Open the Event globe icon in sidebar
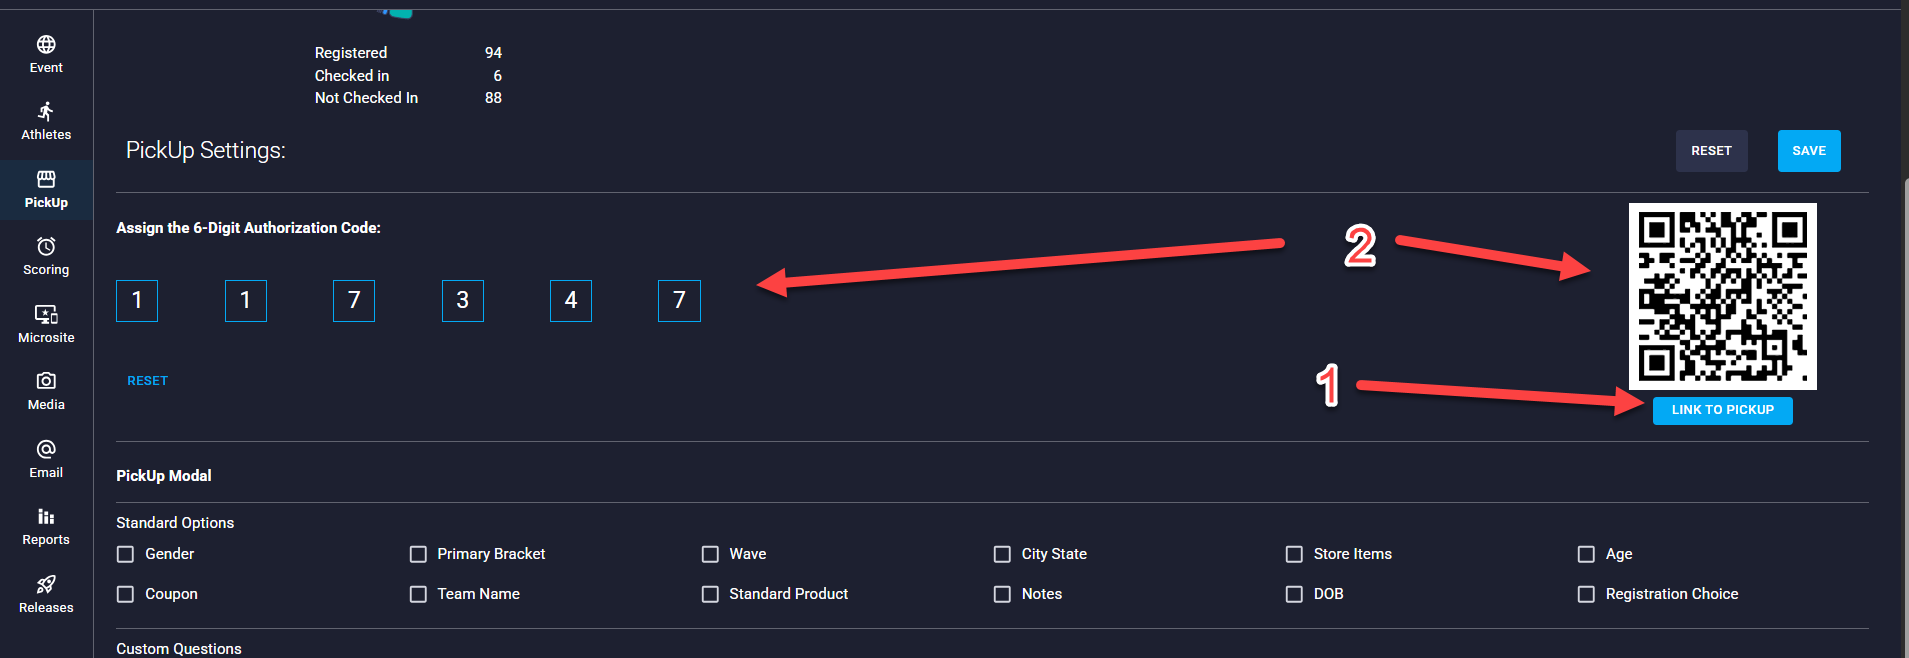 click(46, 44)
